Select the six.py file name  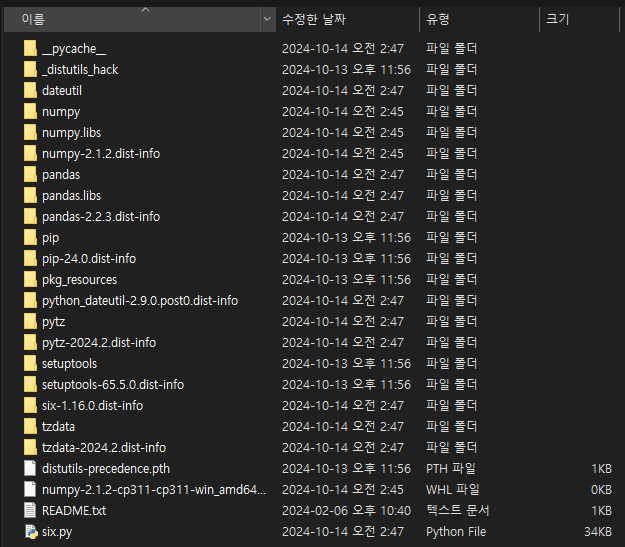pos(57,532)
